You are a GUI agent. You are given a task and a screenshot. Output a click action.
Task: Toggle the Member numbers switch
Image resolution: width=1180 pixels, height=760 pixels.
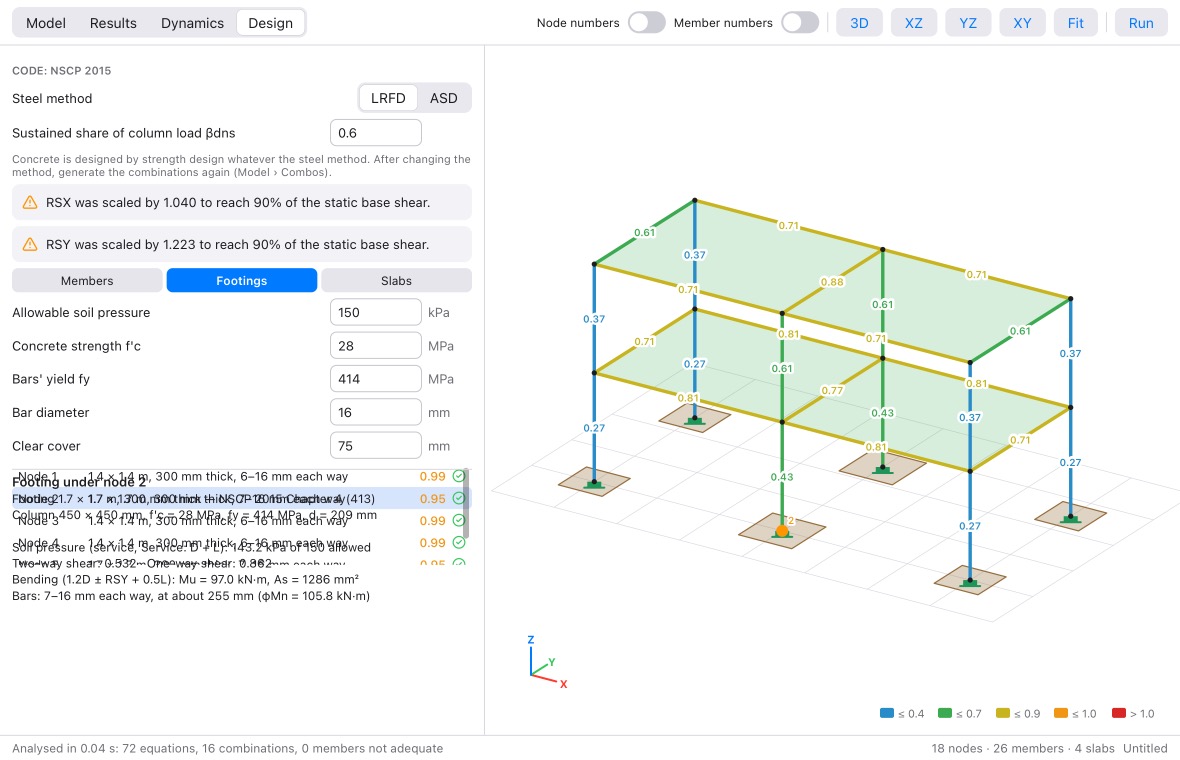[x=799, y=23]
